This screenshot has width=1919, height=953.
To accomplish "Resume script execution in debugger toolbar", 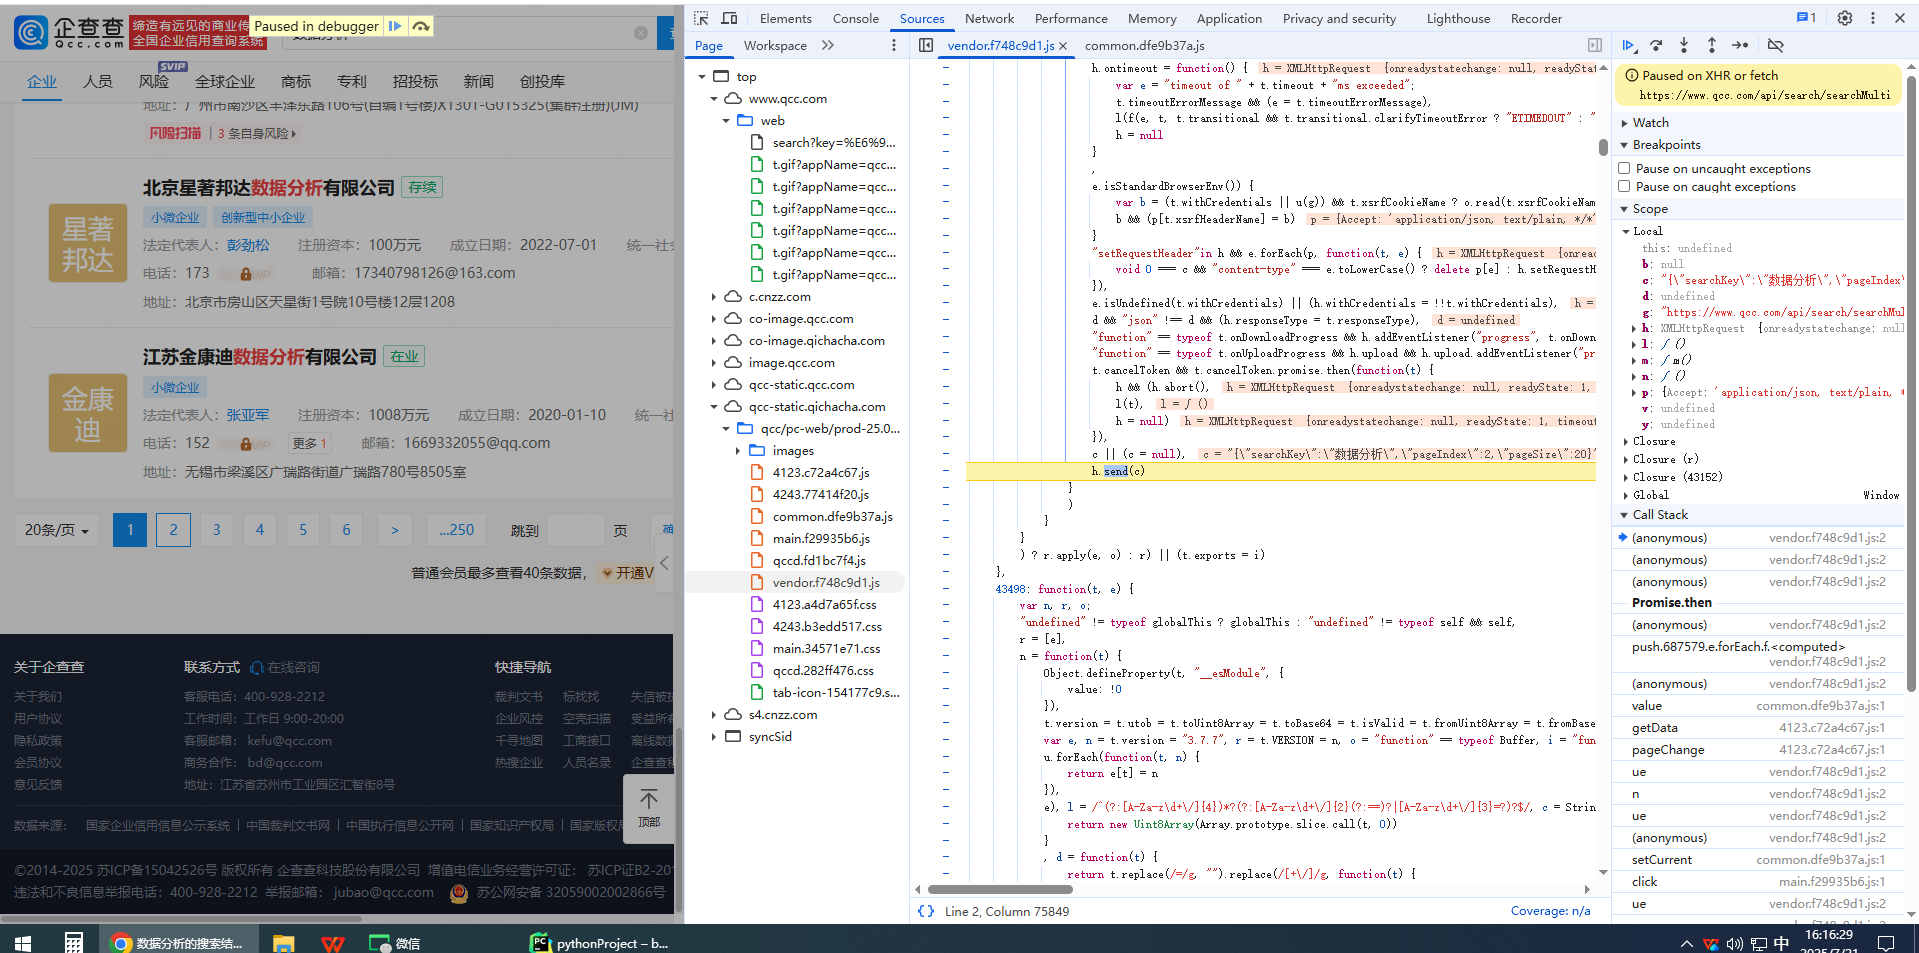I will tap(1629, 45).
